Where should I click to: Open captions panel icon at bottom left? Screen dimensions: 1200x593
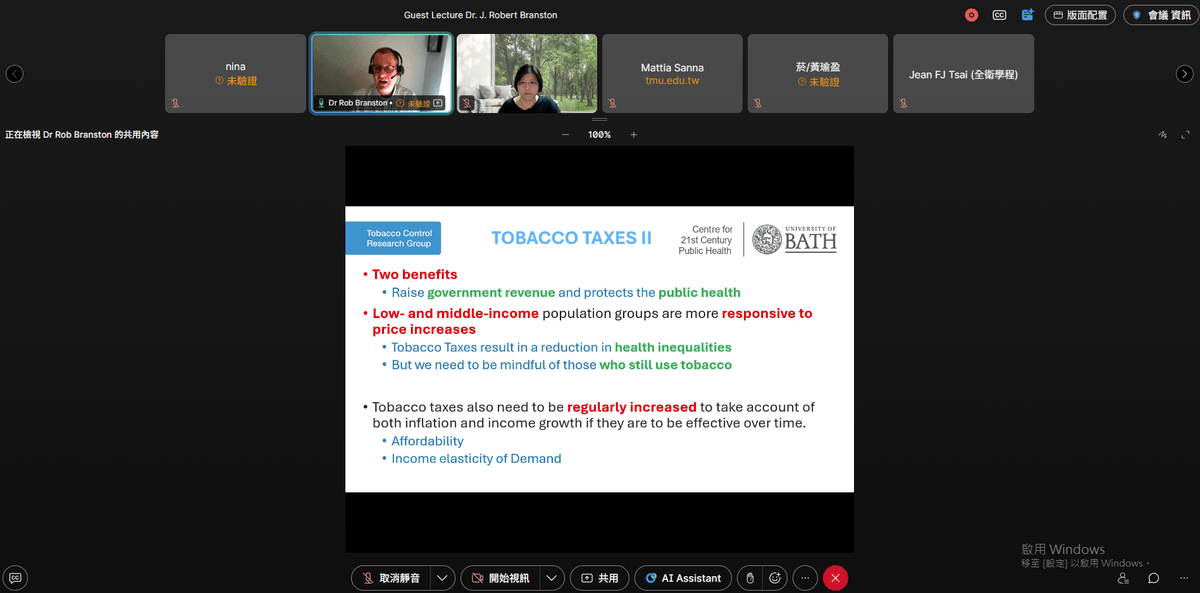(x=15, y=578)
